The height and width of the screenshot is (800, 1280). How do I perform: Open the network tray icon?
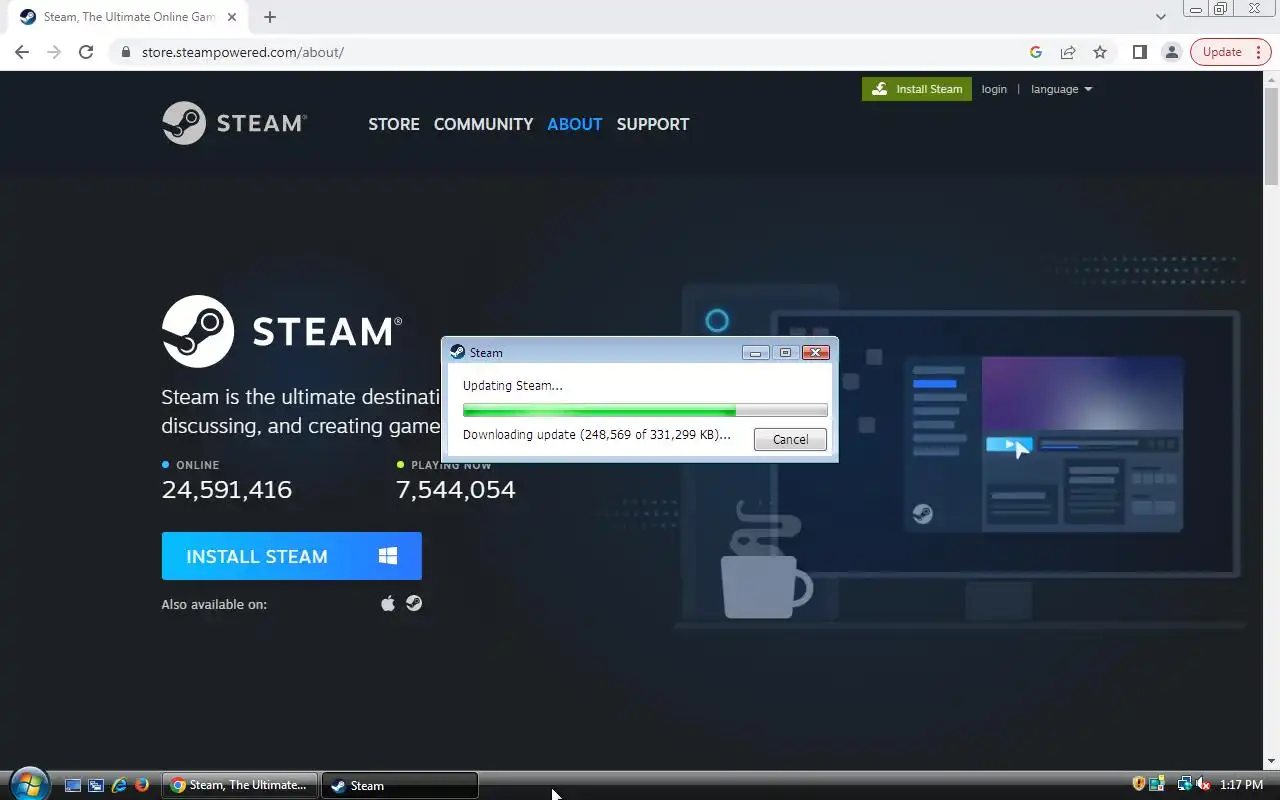(1185, 784)
